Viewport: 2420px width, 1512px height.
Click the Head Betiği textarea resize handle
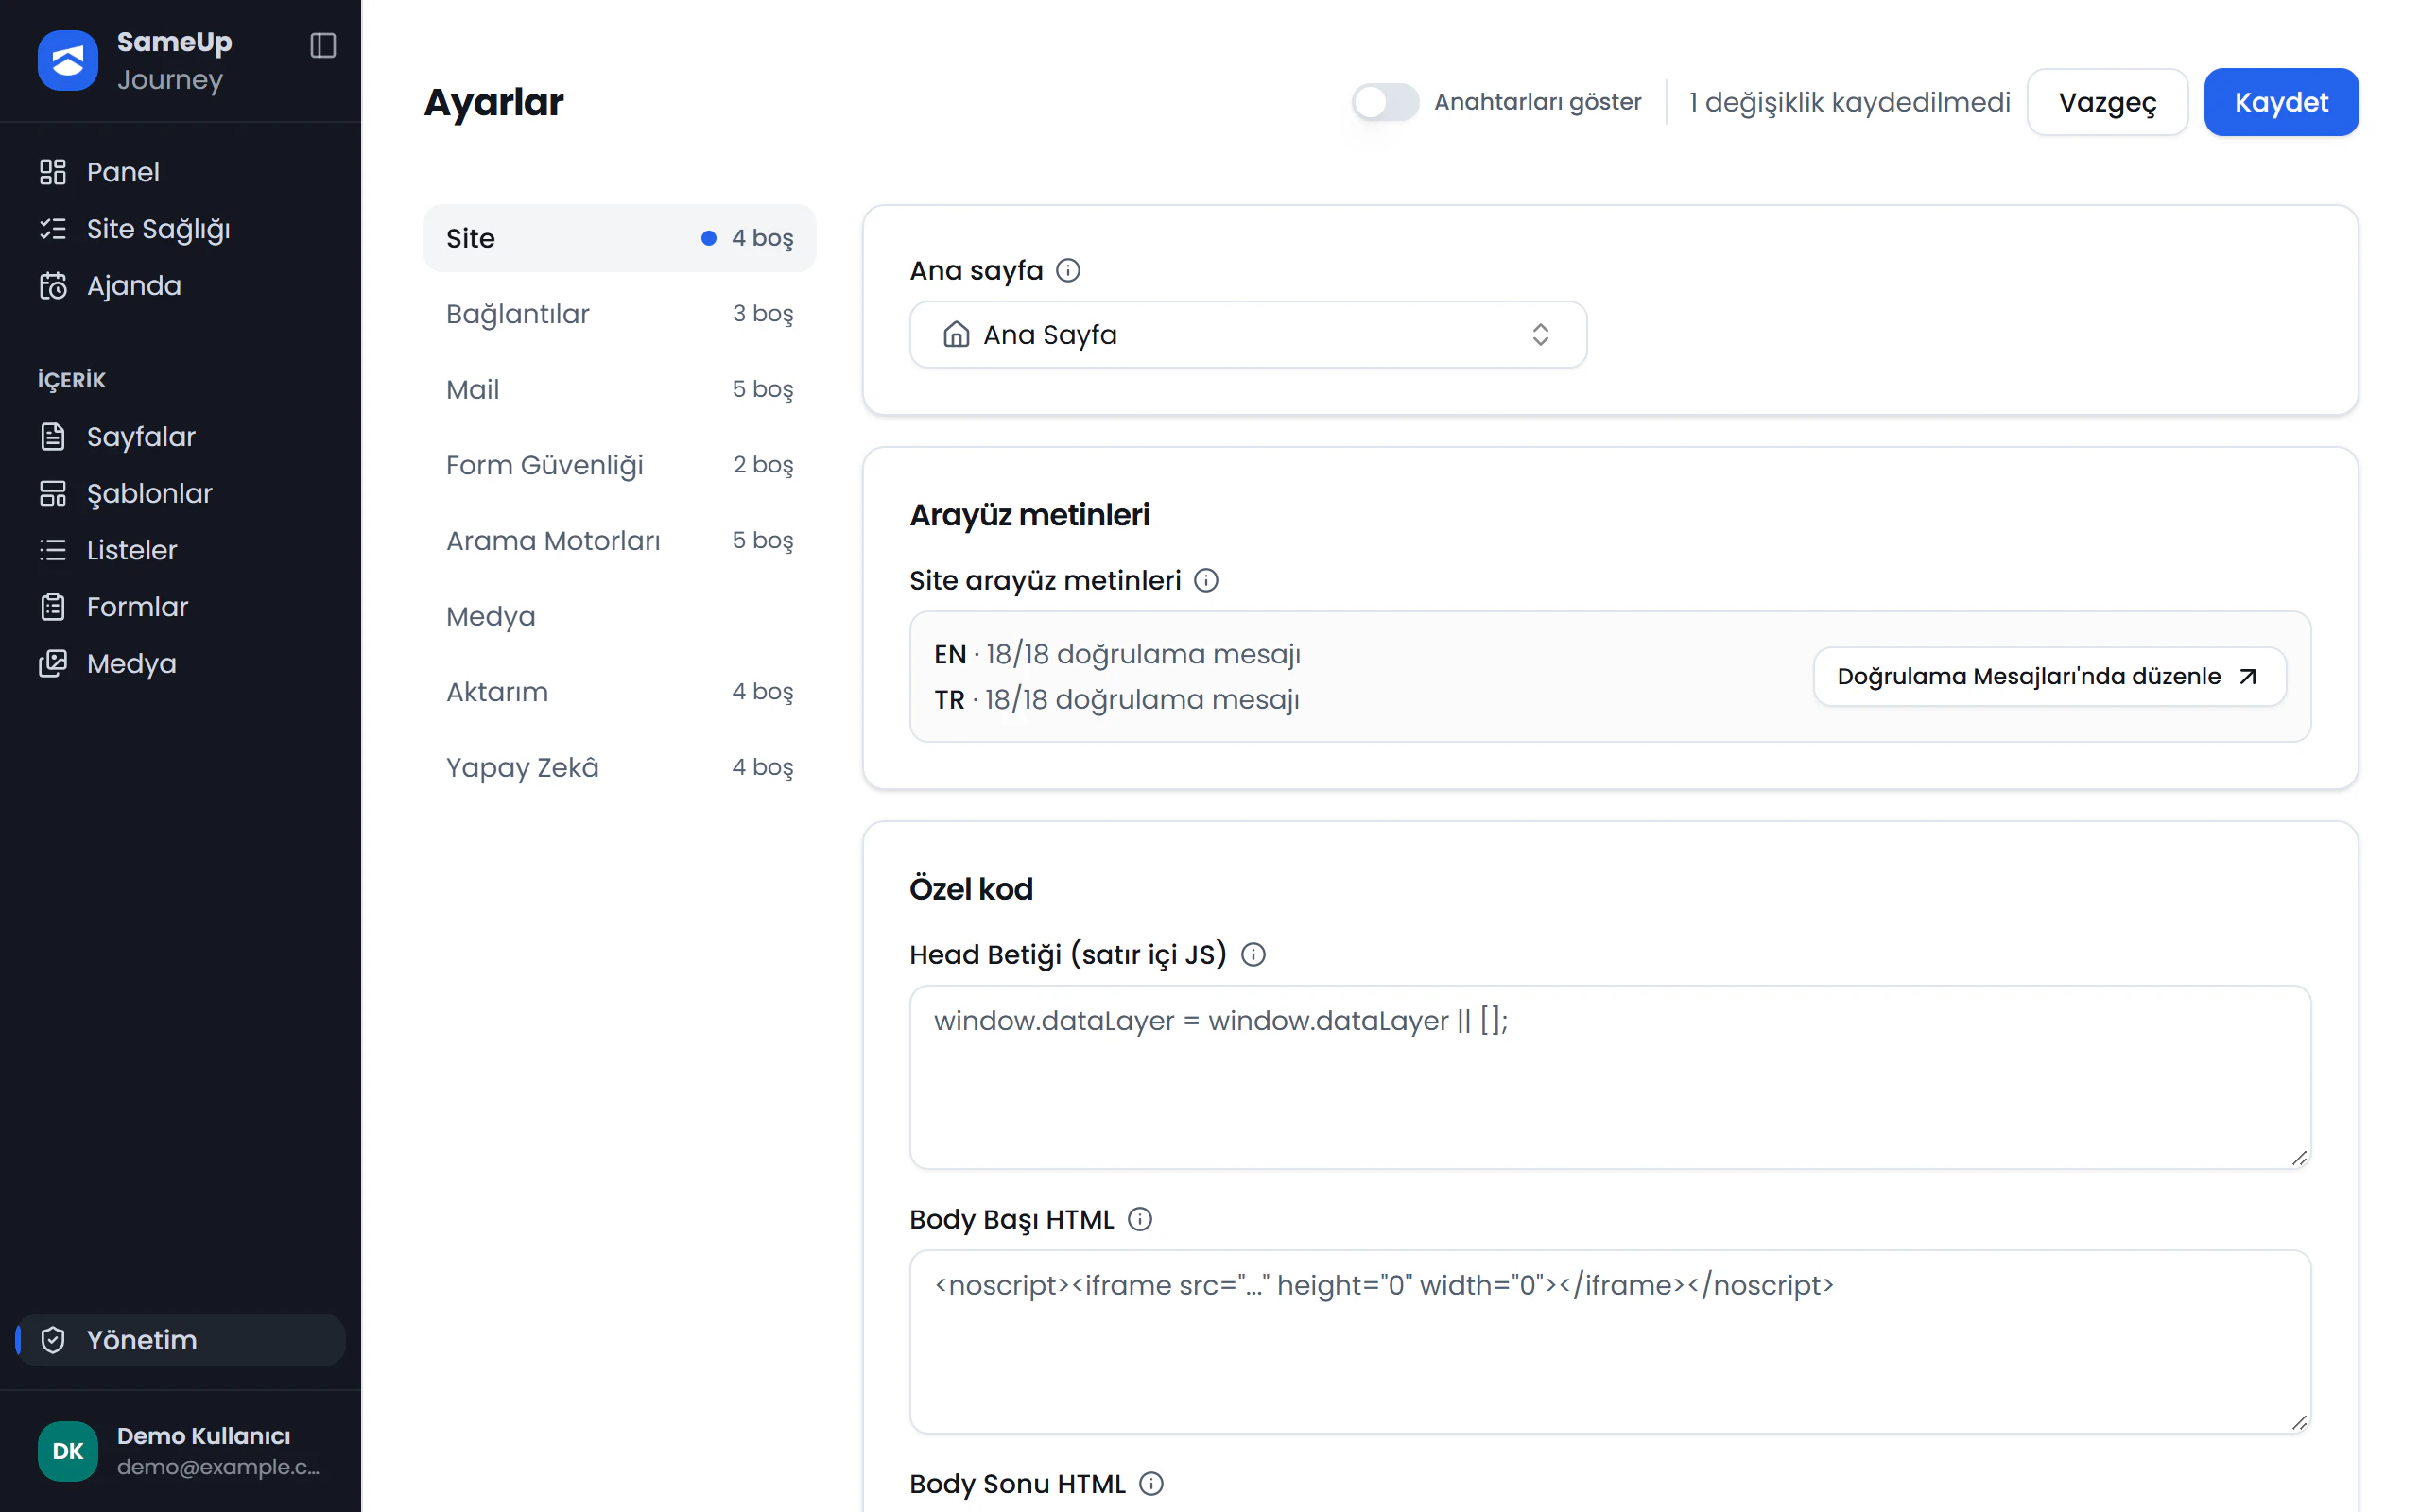(2299, 1158)
